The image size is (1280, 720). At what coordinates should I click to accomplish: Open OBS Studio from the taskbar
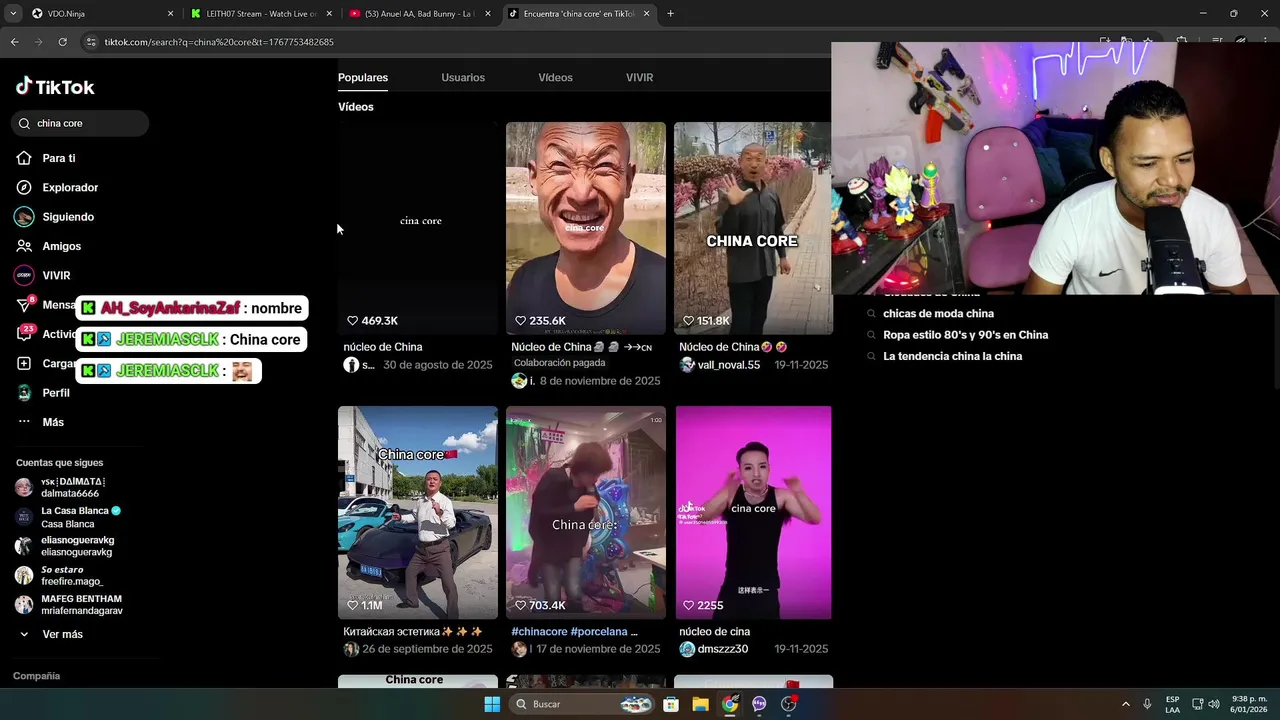[789, 704]
